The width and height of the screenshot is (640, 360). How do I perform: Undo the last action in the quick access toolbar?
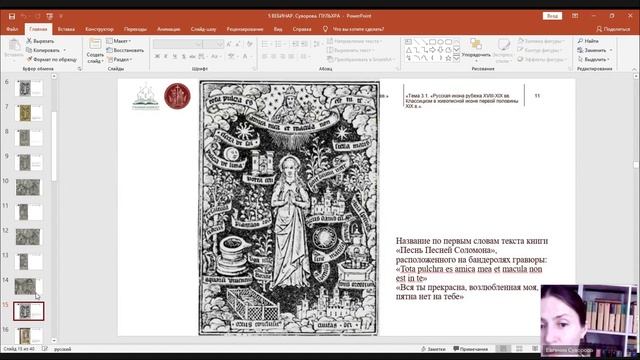click(24, 16)
